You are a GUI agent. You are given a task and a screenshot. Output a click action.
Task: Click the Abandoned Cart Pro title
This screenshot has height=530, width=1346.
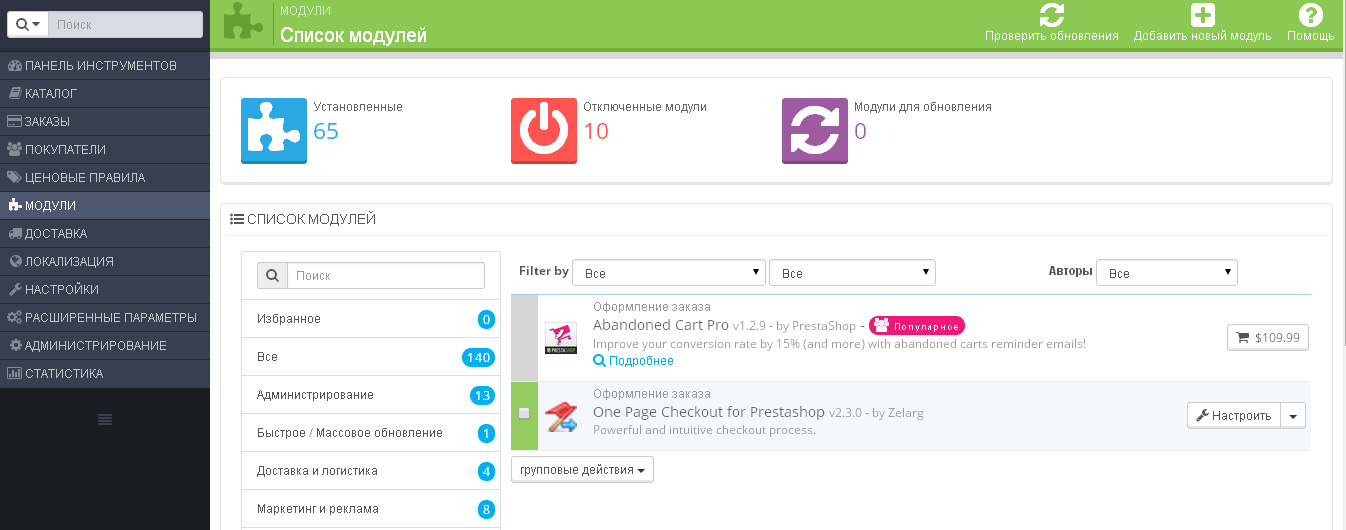(661, 326)
